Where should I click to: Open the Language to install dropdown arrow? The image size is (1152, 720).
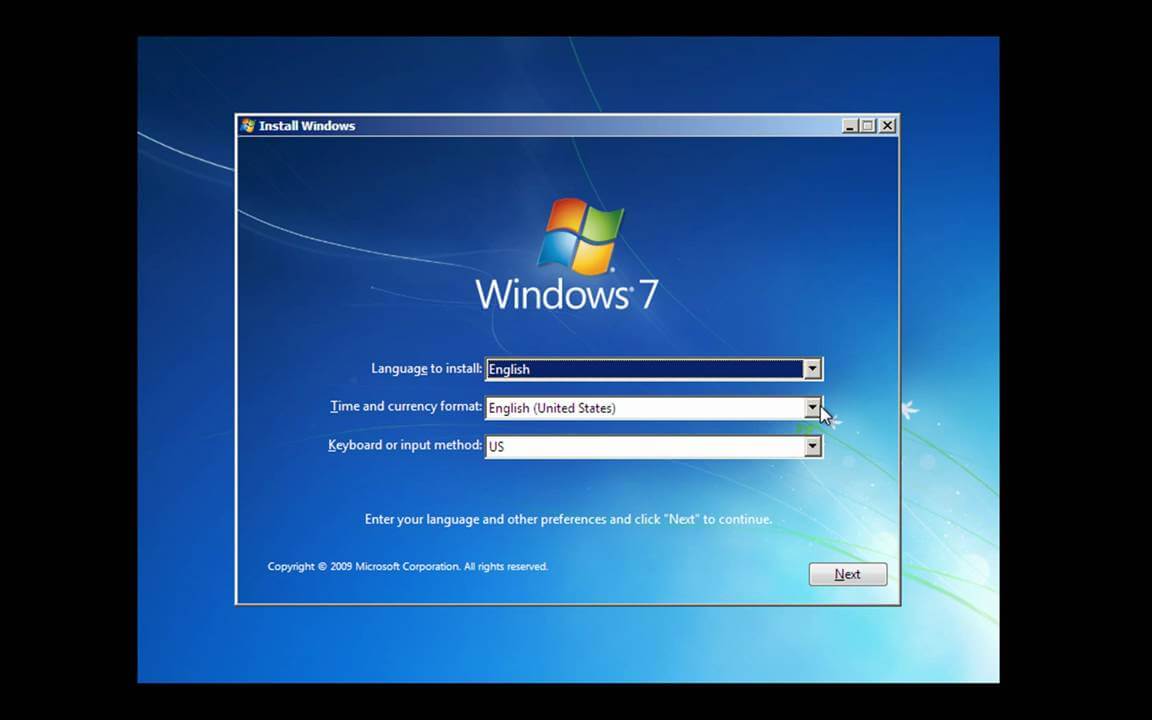[812, 369]
